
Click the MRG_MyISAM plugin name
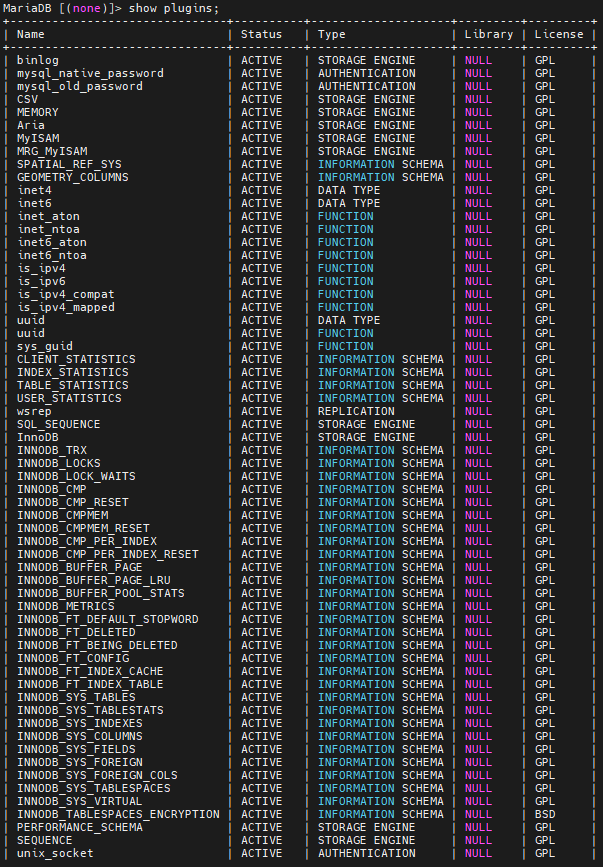pyautogui.click(x=52, y=151)
